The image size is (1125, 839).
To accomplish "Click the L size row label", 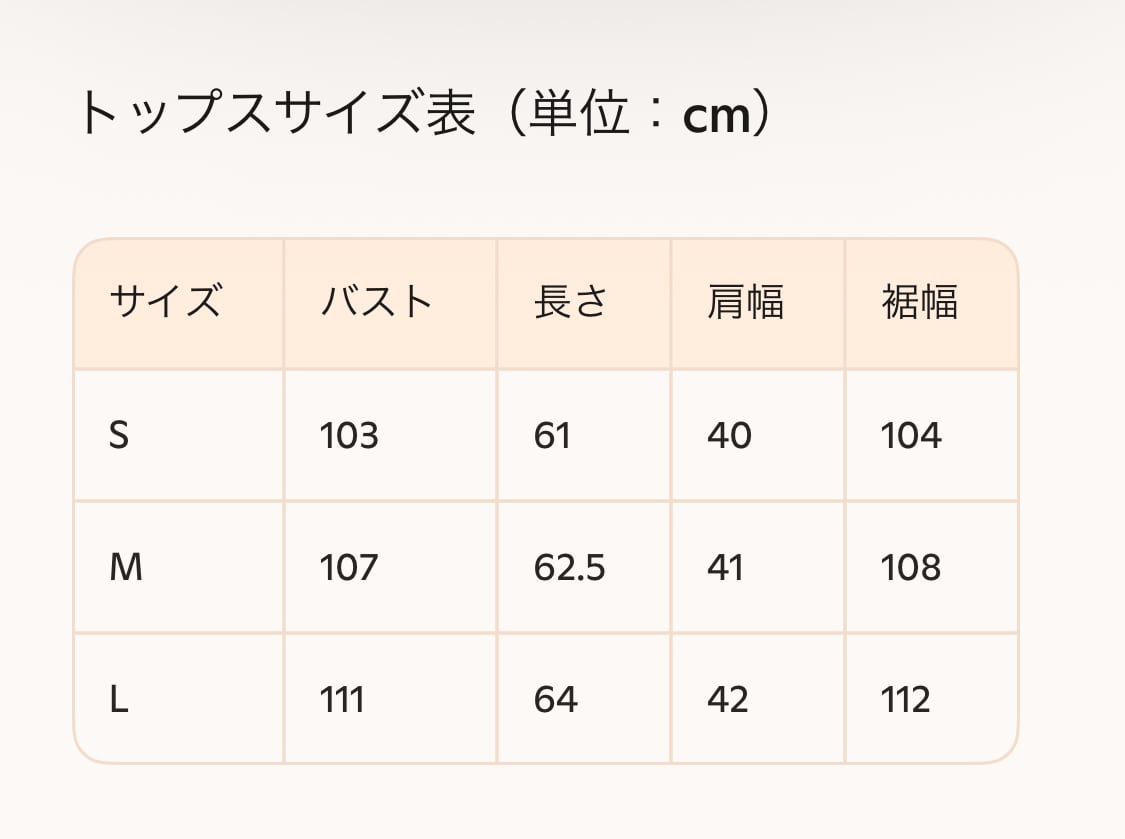I will (119, 700).
